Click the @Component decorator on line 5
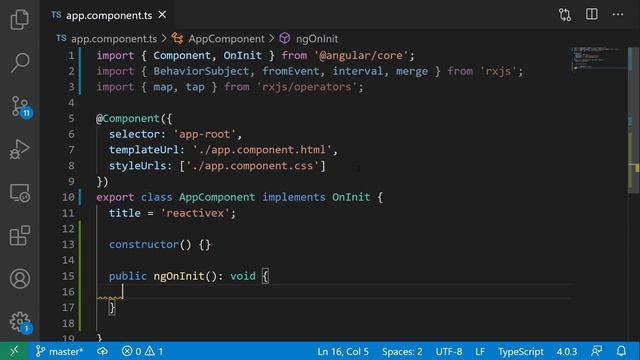The image size is (640, 360). pos(128,118)
